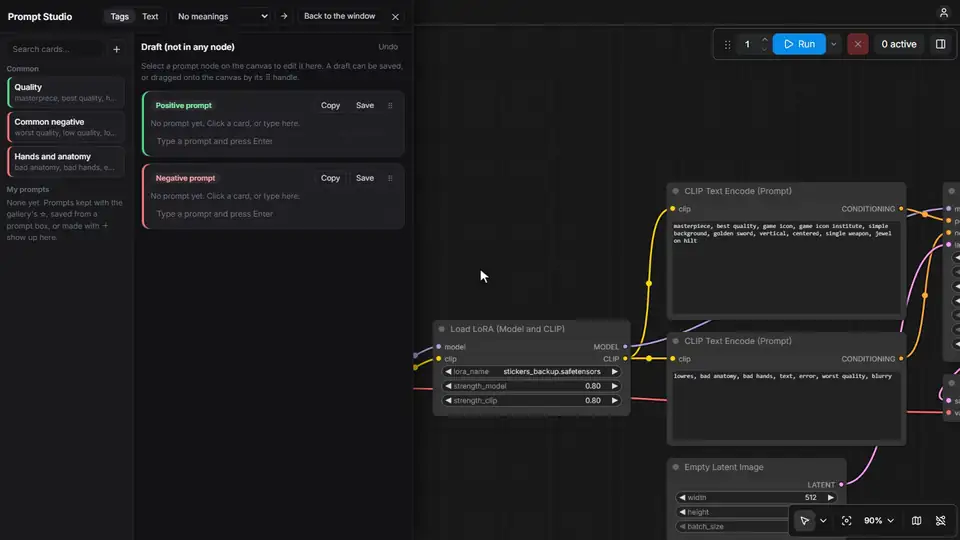Screen dimensions: 960x540
Task: Click the Load LoRA MODEL output socket
Action: click(x=625, y=347)
